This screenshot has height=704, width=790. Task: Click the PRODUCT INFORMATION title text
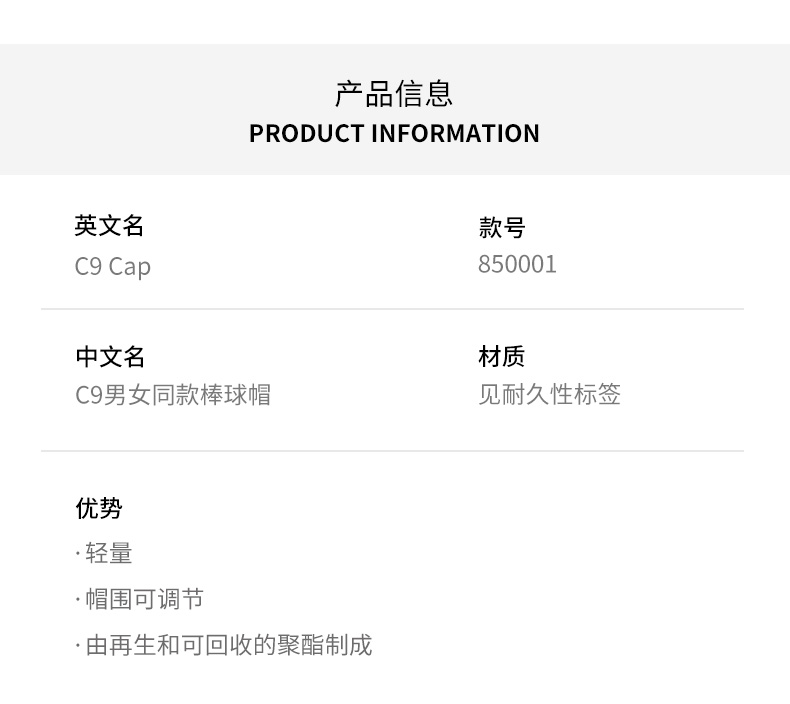tap(394, 133)
